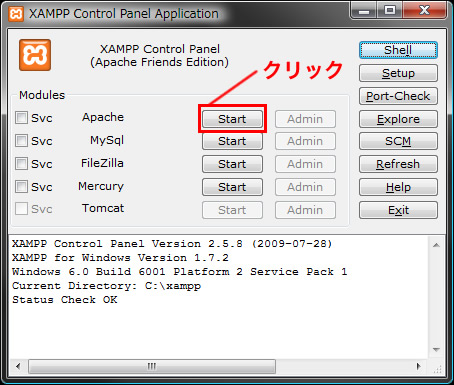
Task: Click the Tomcat Admin button
Action: pos(305,210)
